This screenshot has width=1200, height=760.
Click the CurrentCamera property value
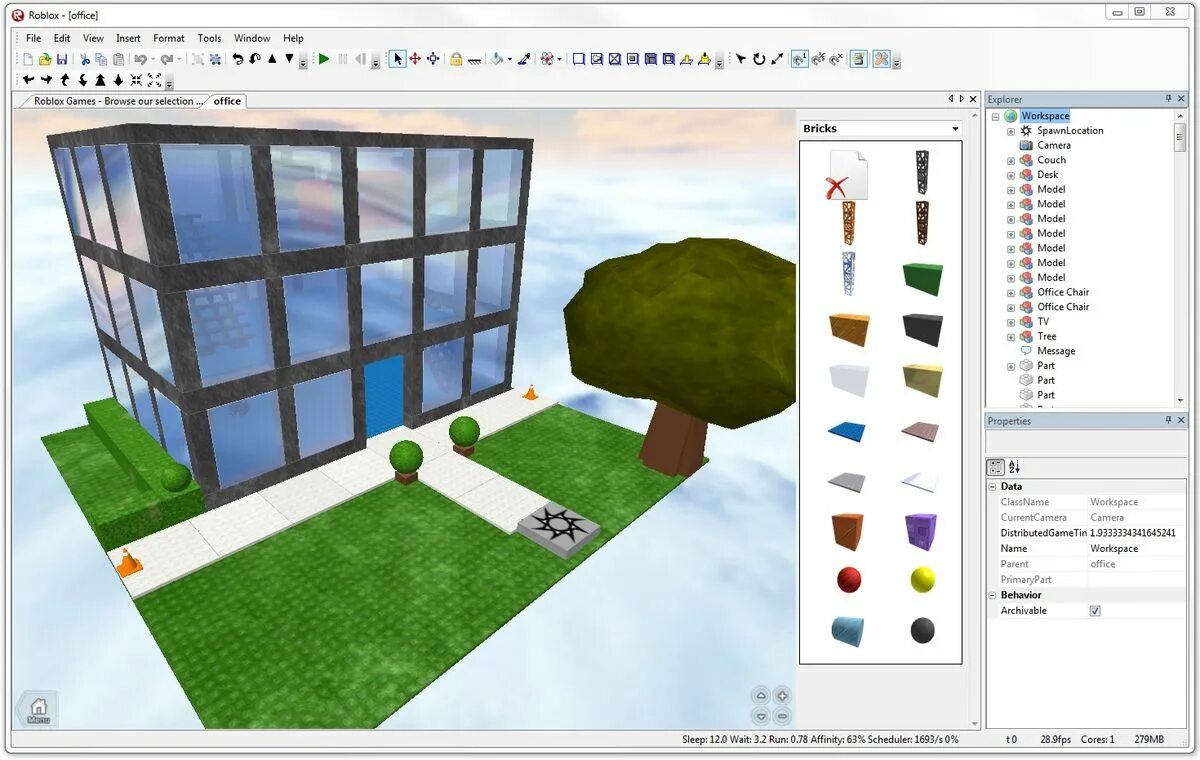(x=1137, y=518)
